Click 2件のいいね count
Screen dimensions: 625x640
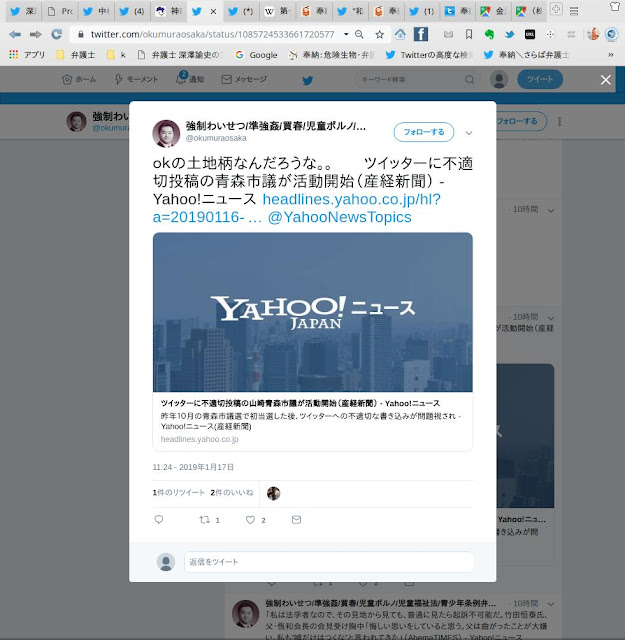(x=231, y=493)
